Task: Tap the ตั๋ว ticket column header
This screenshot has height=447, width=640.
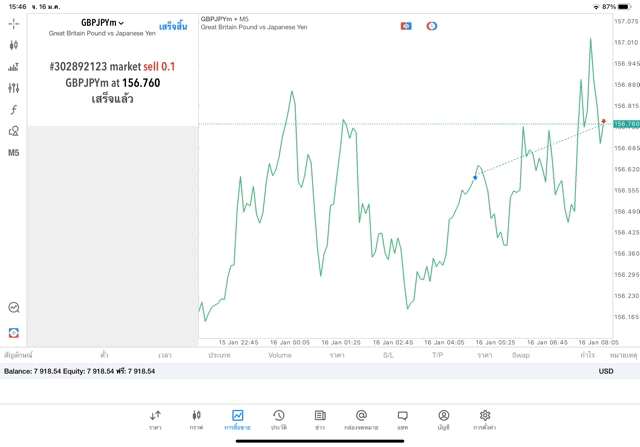Action: tap(104, 355)
